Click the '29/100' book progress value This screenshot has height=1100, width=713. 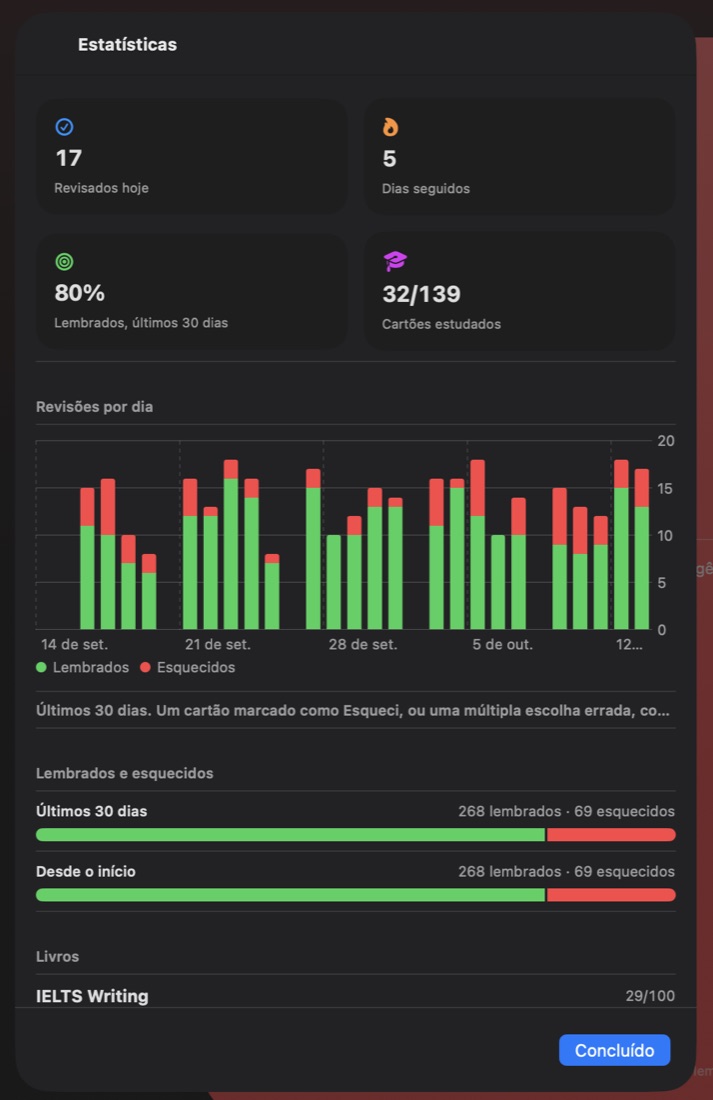point(650,995)
